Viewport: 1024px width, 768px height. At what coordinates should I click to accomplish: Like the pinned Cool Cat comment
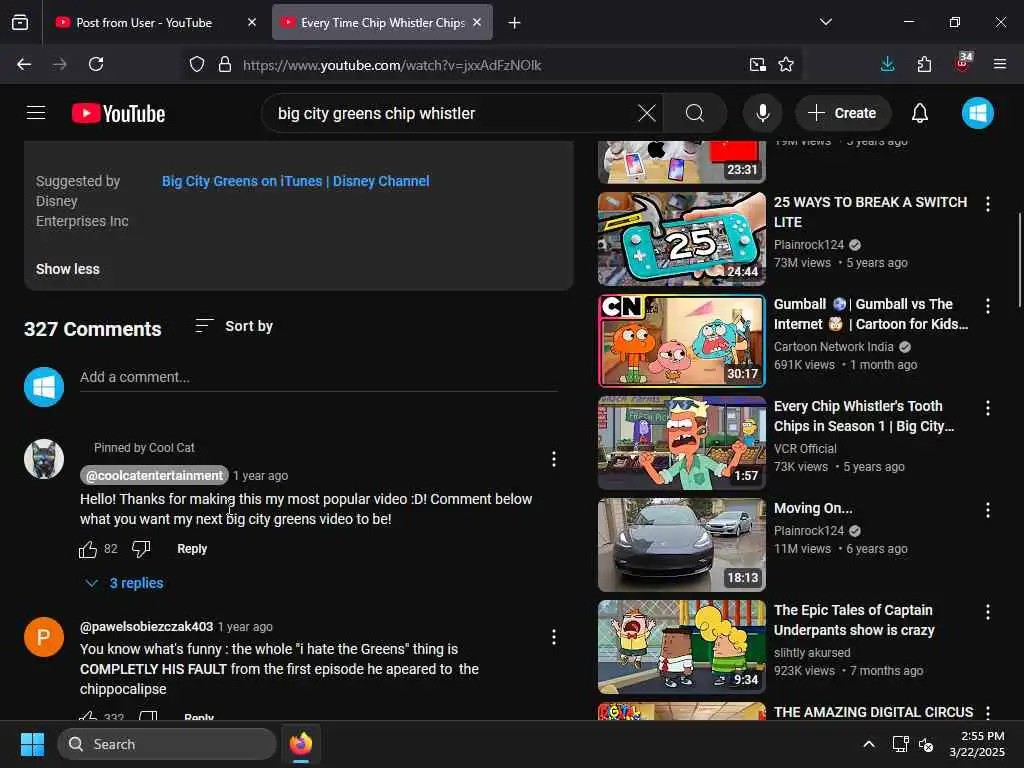coord(88,549)
